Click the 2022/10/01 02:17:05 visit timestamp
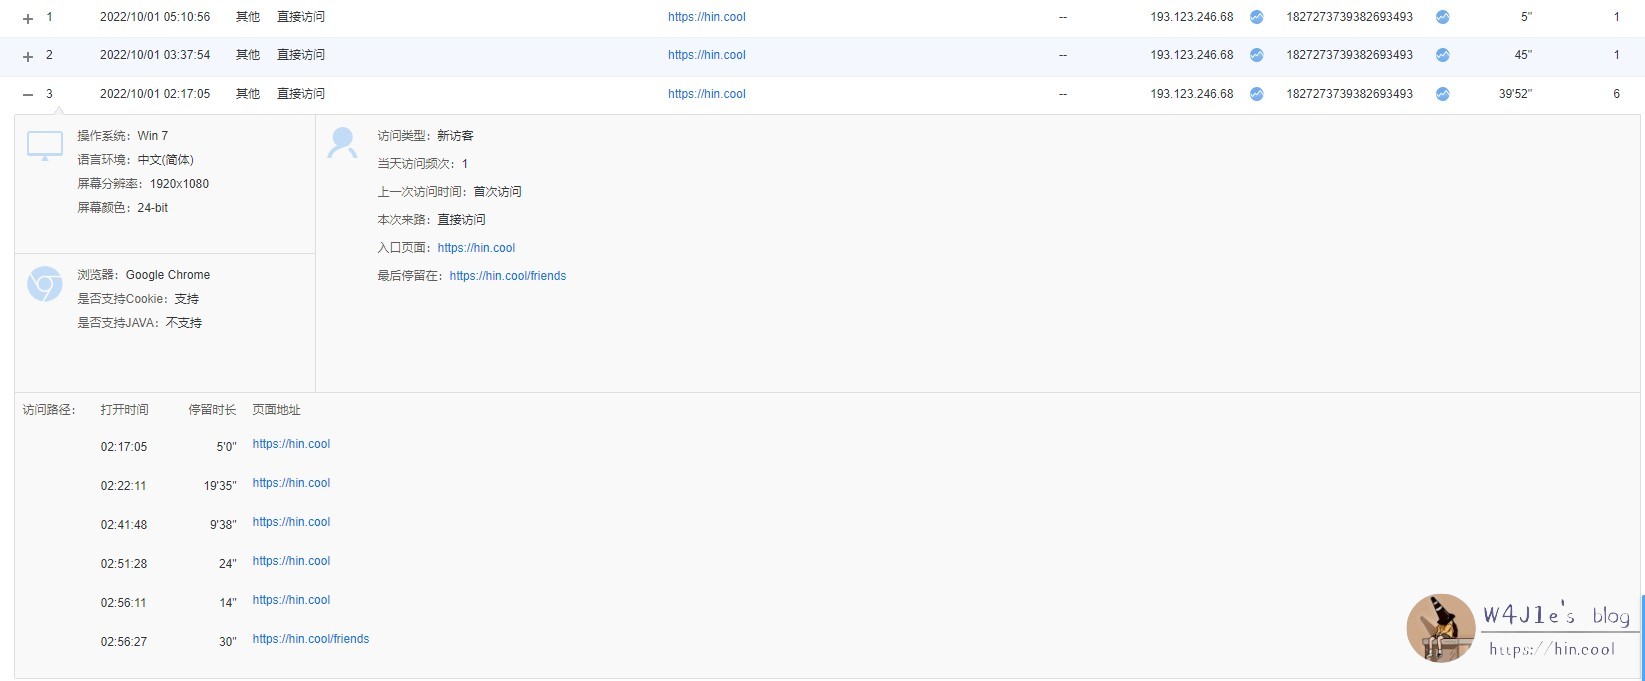 click(155, 94)
